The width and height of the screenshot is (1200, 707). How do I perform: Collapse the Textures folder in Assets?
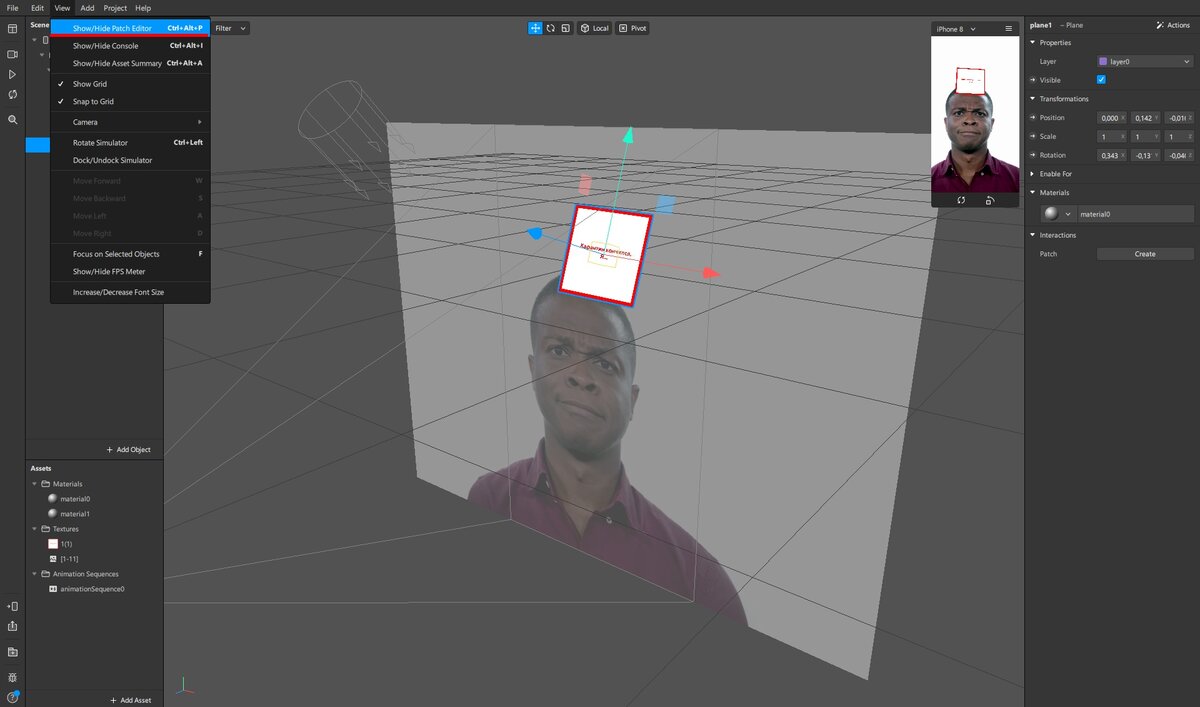pos(35,529)
